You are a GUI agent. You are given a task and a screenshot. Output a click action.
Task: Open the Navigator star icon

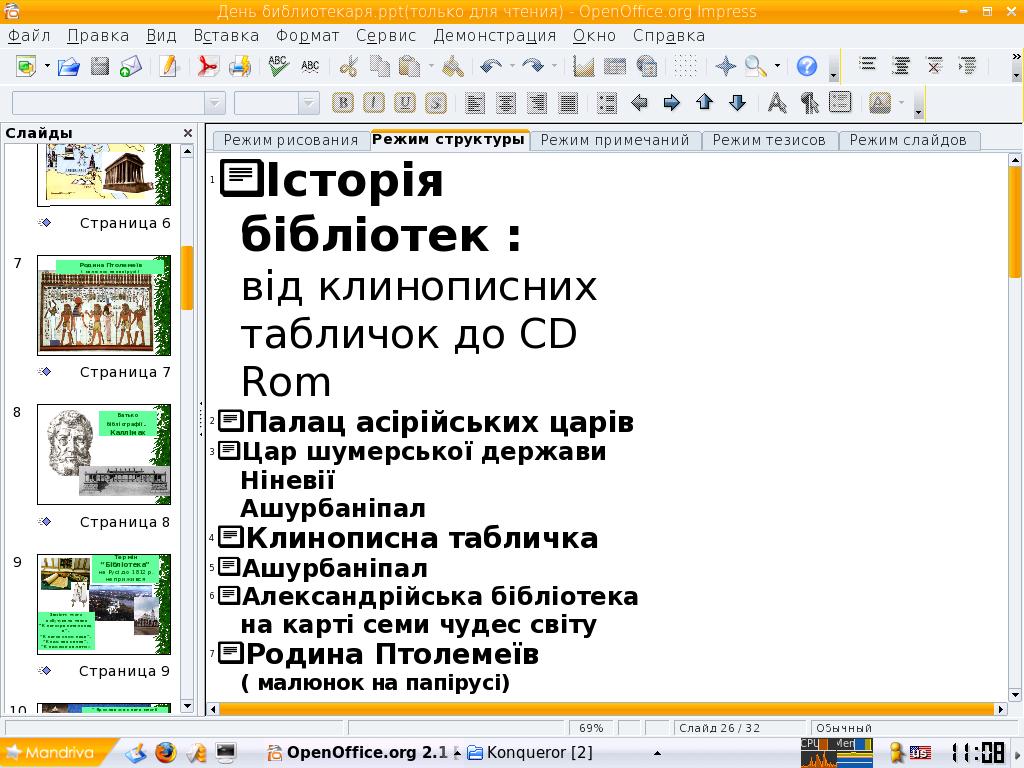[726, 66]
